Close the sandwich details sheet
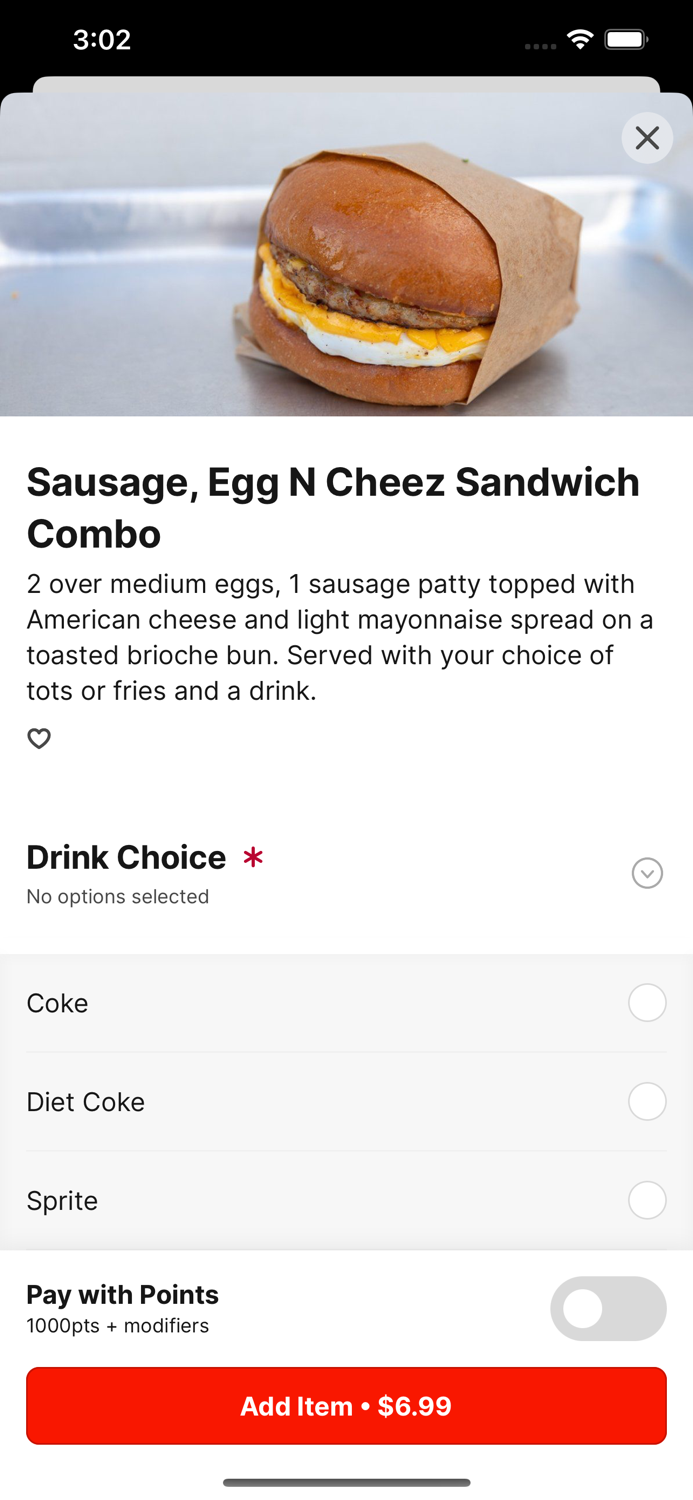This screenshot has width=693, height=1500. (x=647, y=138)
